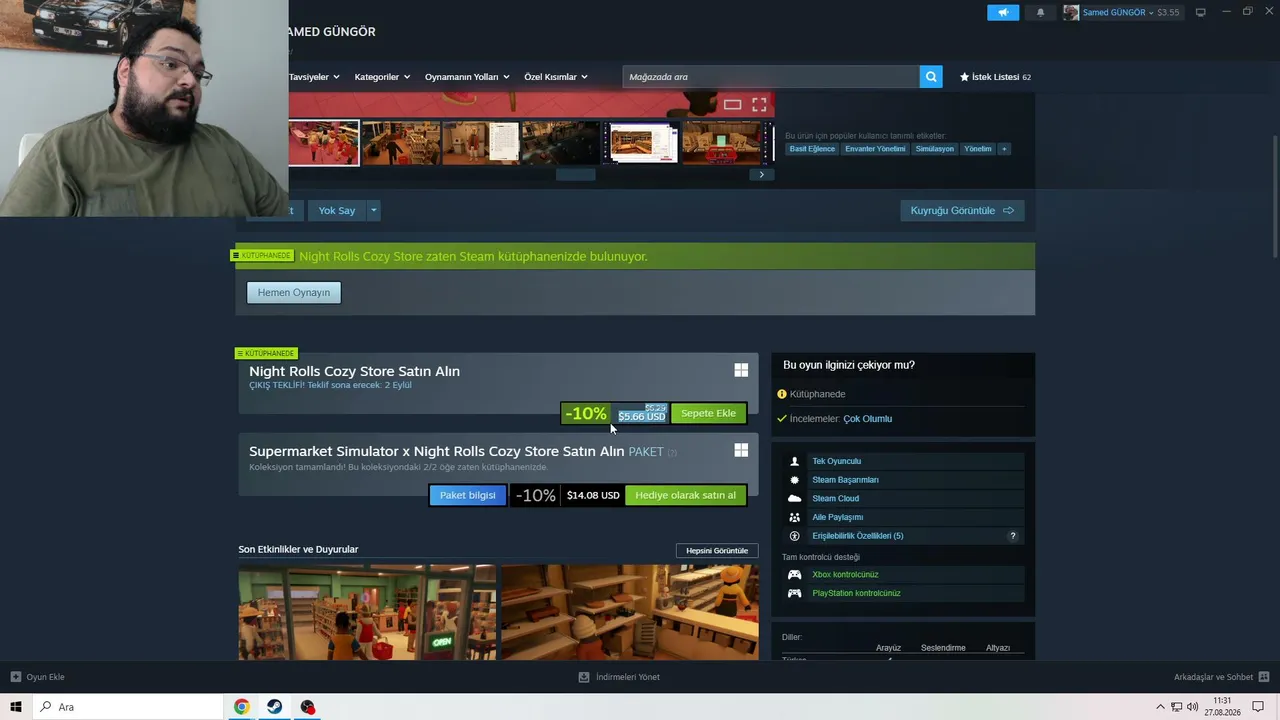Click Arkadaşlar ve Sohbet label

[1213, 677]
